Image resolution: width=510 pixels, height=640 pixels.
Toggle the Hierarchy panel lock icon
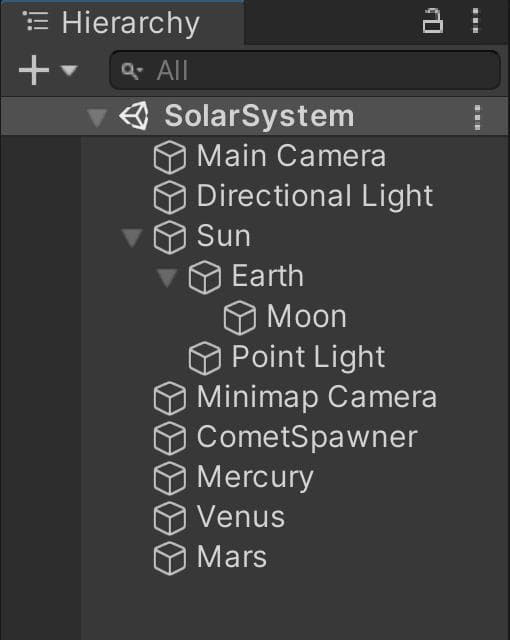tap(432, 21)
